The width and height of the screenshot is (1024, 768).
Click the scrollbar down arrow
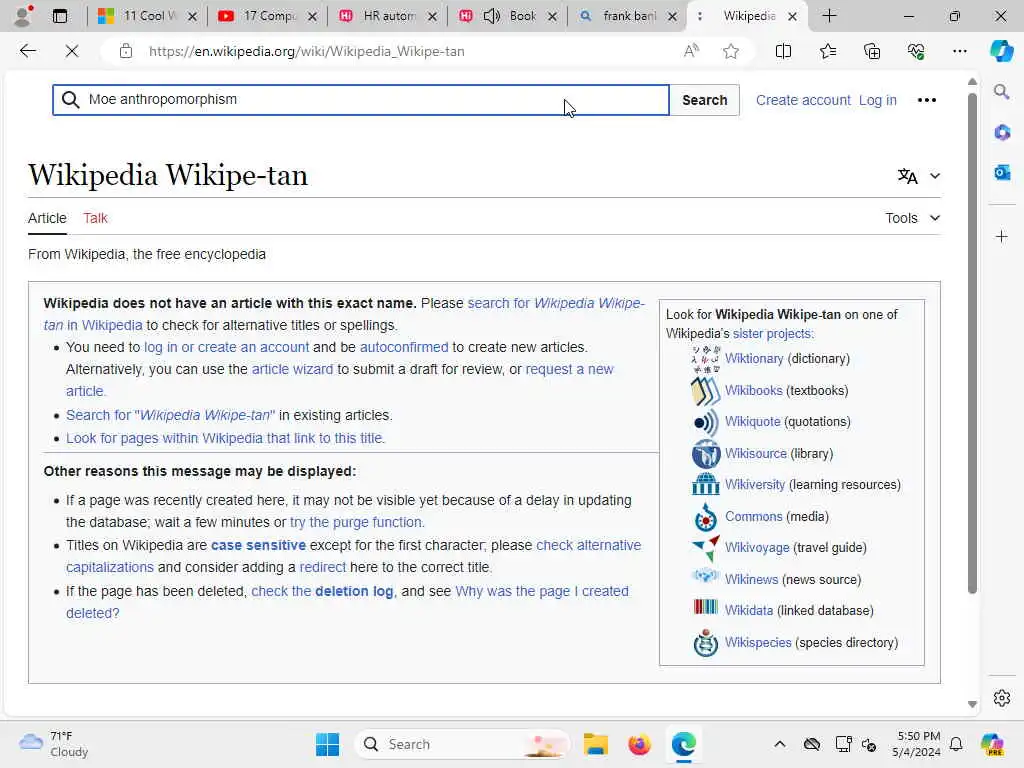tap(972, 704)
